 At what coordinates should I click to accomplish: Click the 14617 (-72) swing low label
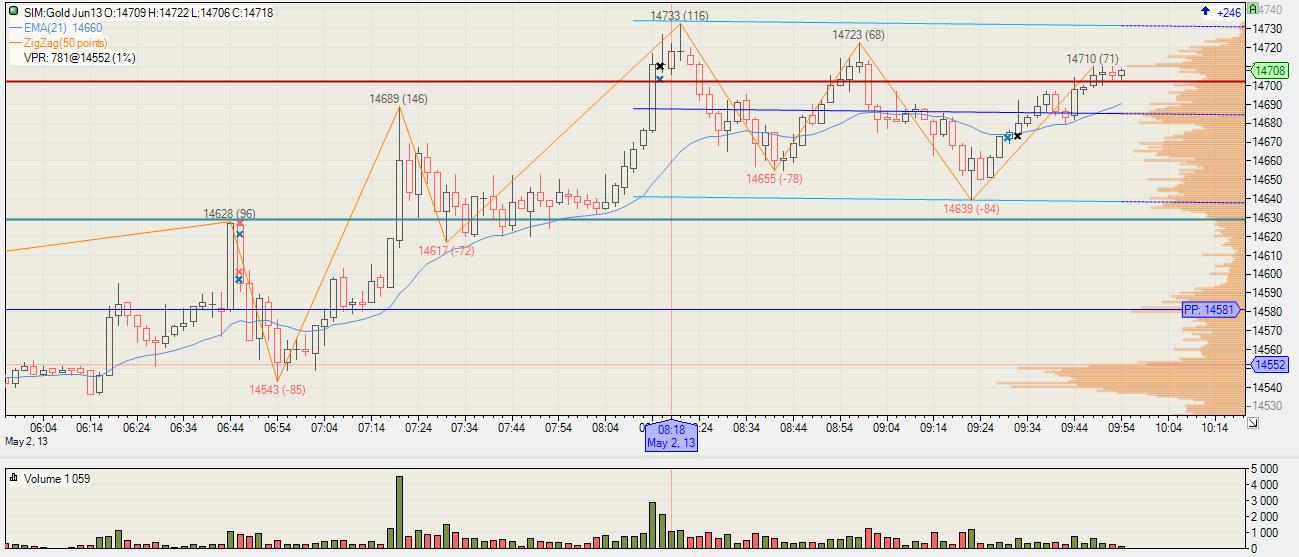(x=446, y=251)
